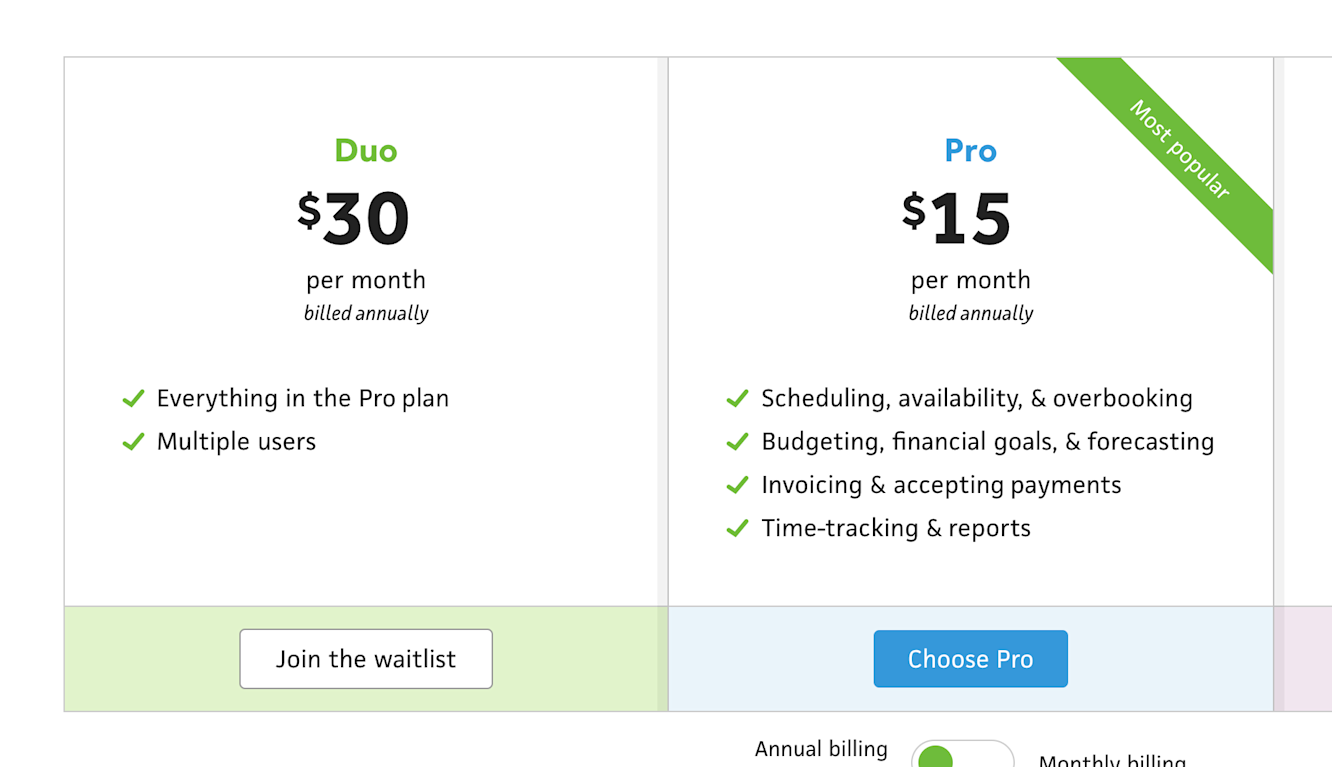1332x767 pixels.
Task: Select the Monthly billing label
Action: pyautogui.click(x=1112, y=760)
